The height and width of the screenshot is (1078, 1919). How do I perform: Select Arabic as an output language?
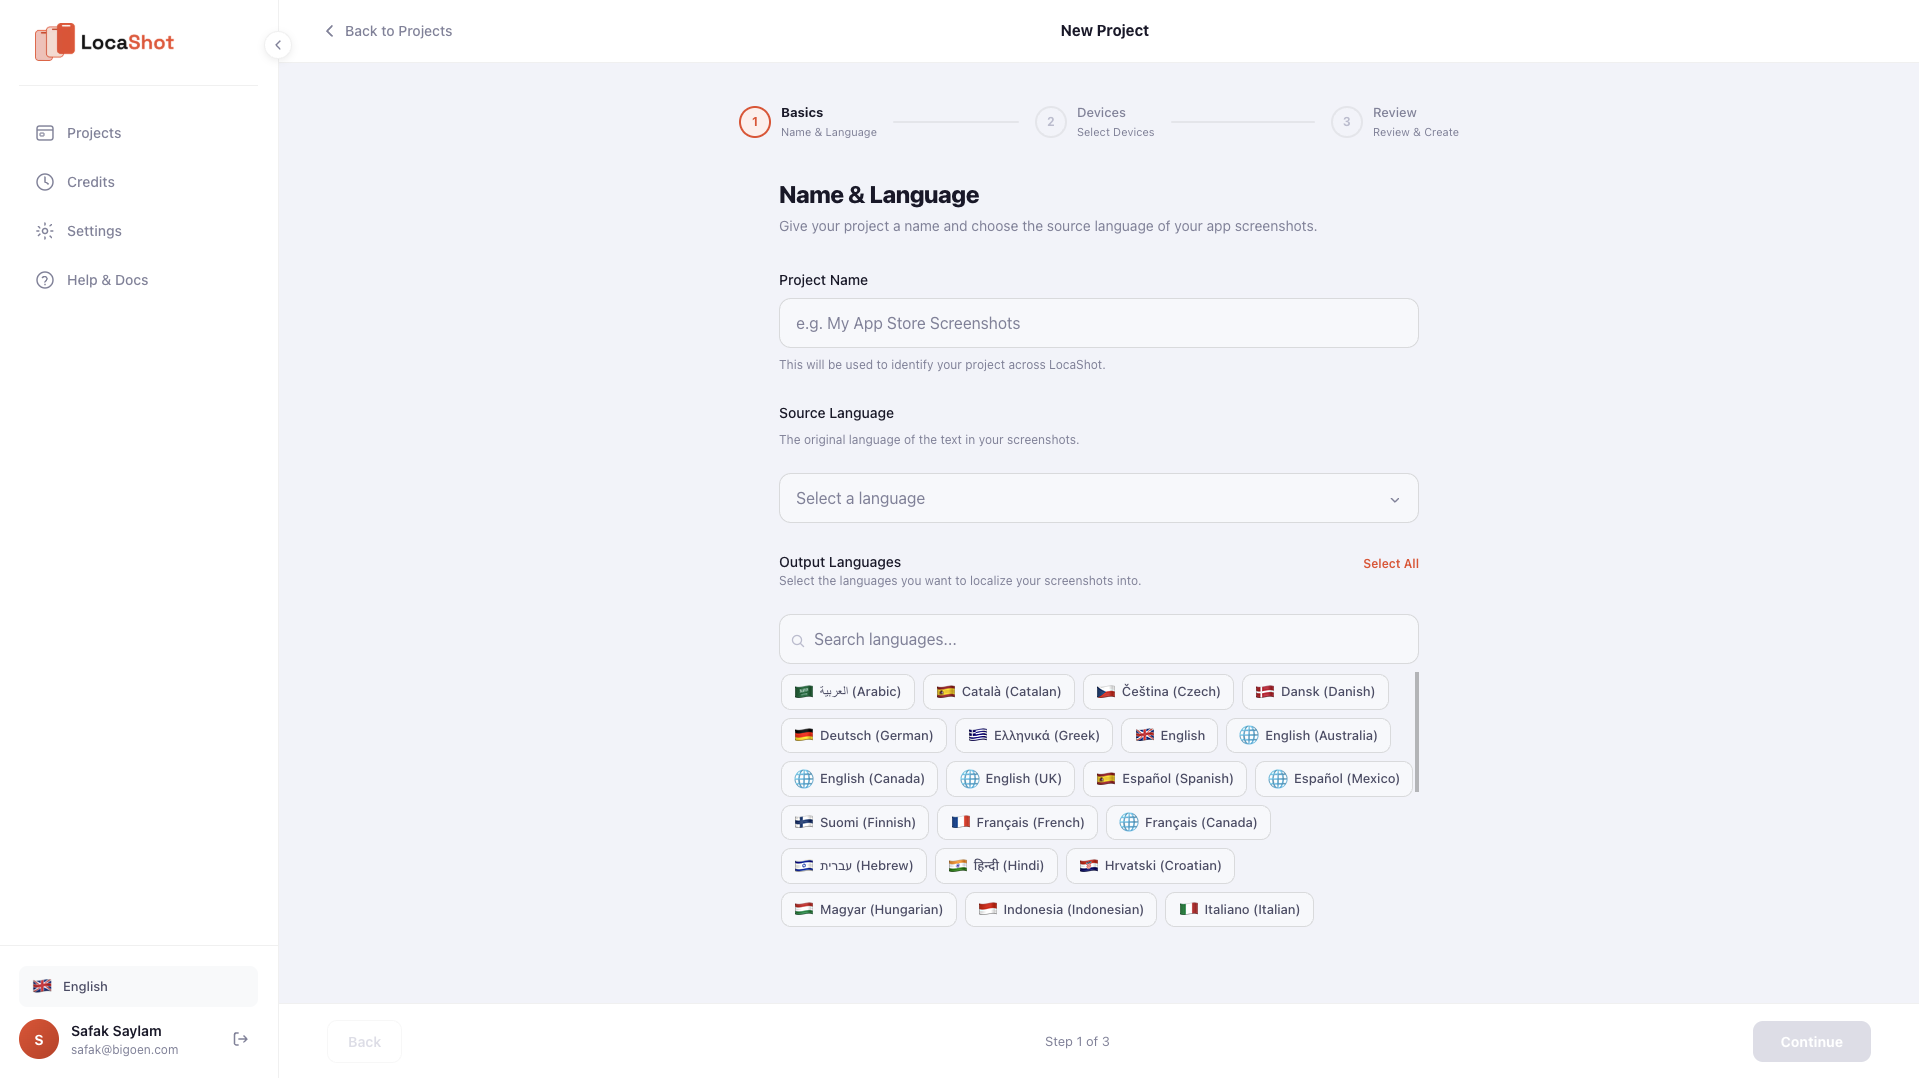[847, 691]
